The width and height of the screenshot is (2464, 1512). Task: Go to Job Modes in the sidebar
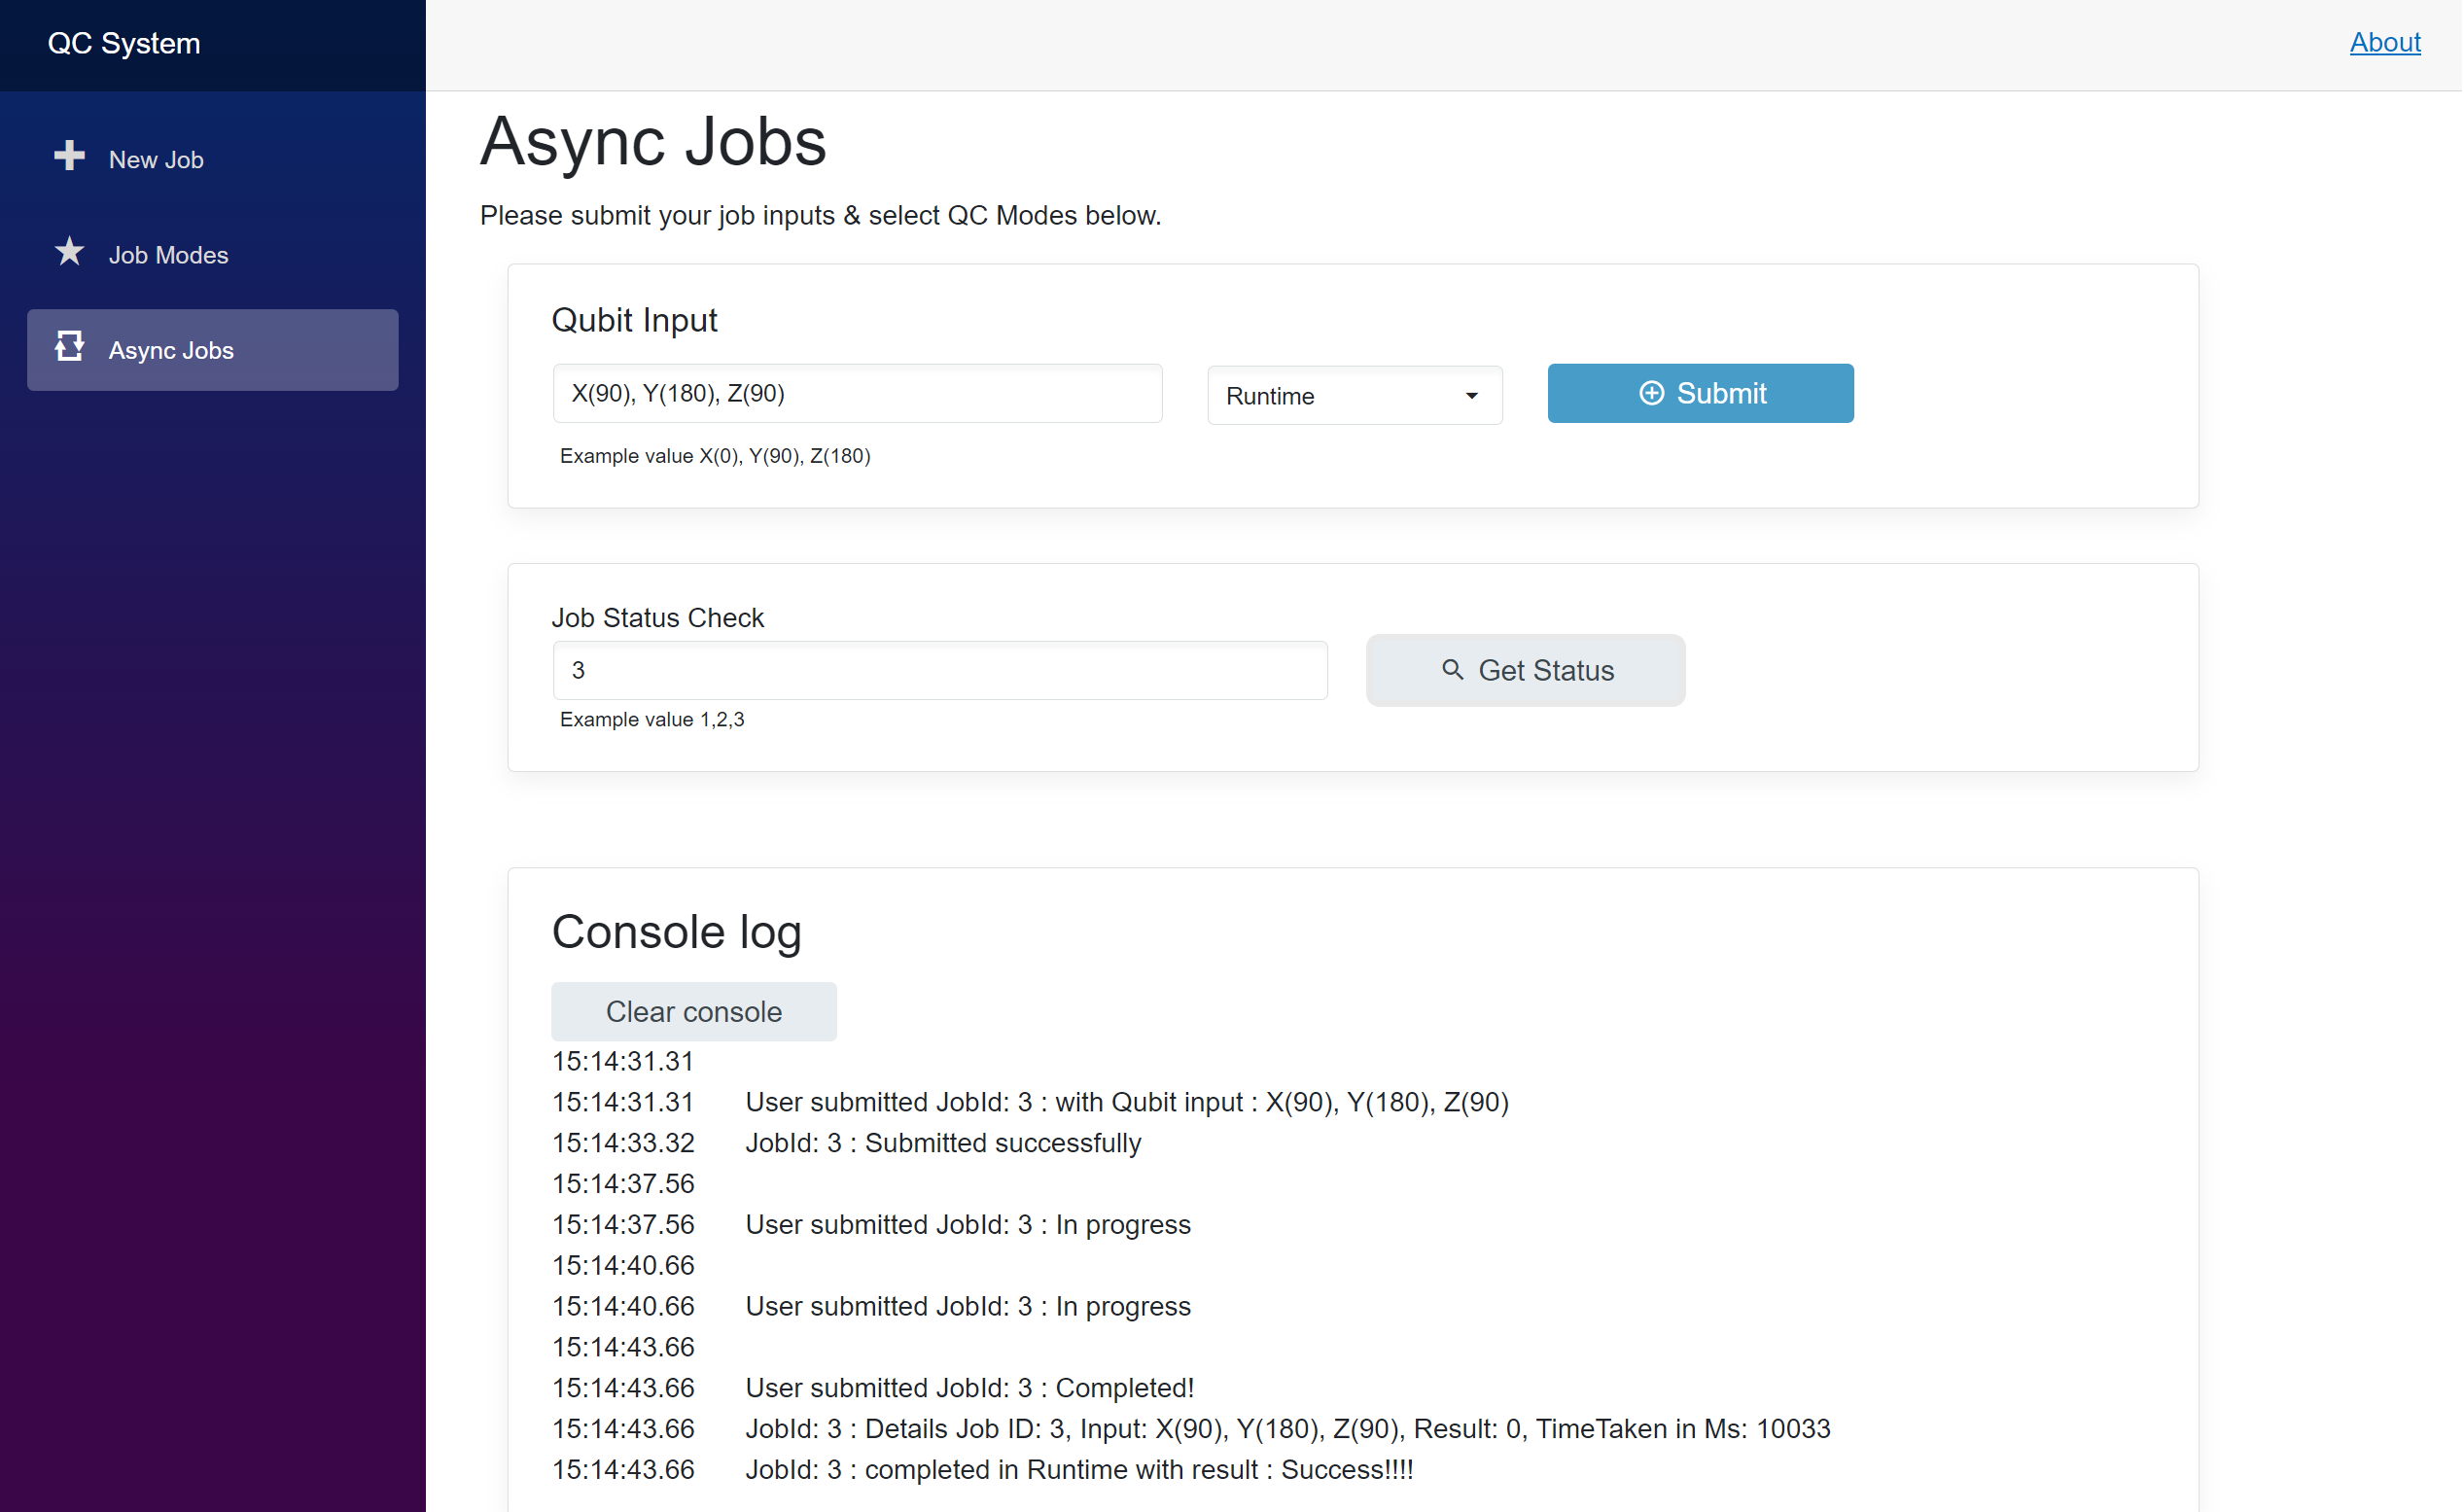click(x=213, y=255)
